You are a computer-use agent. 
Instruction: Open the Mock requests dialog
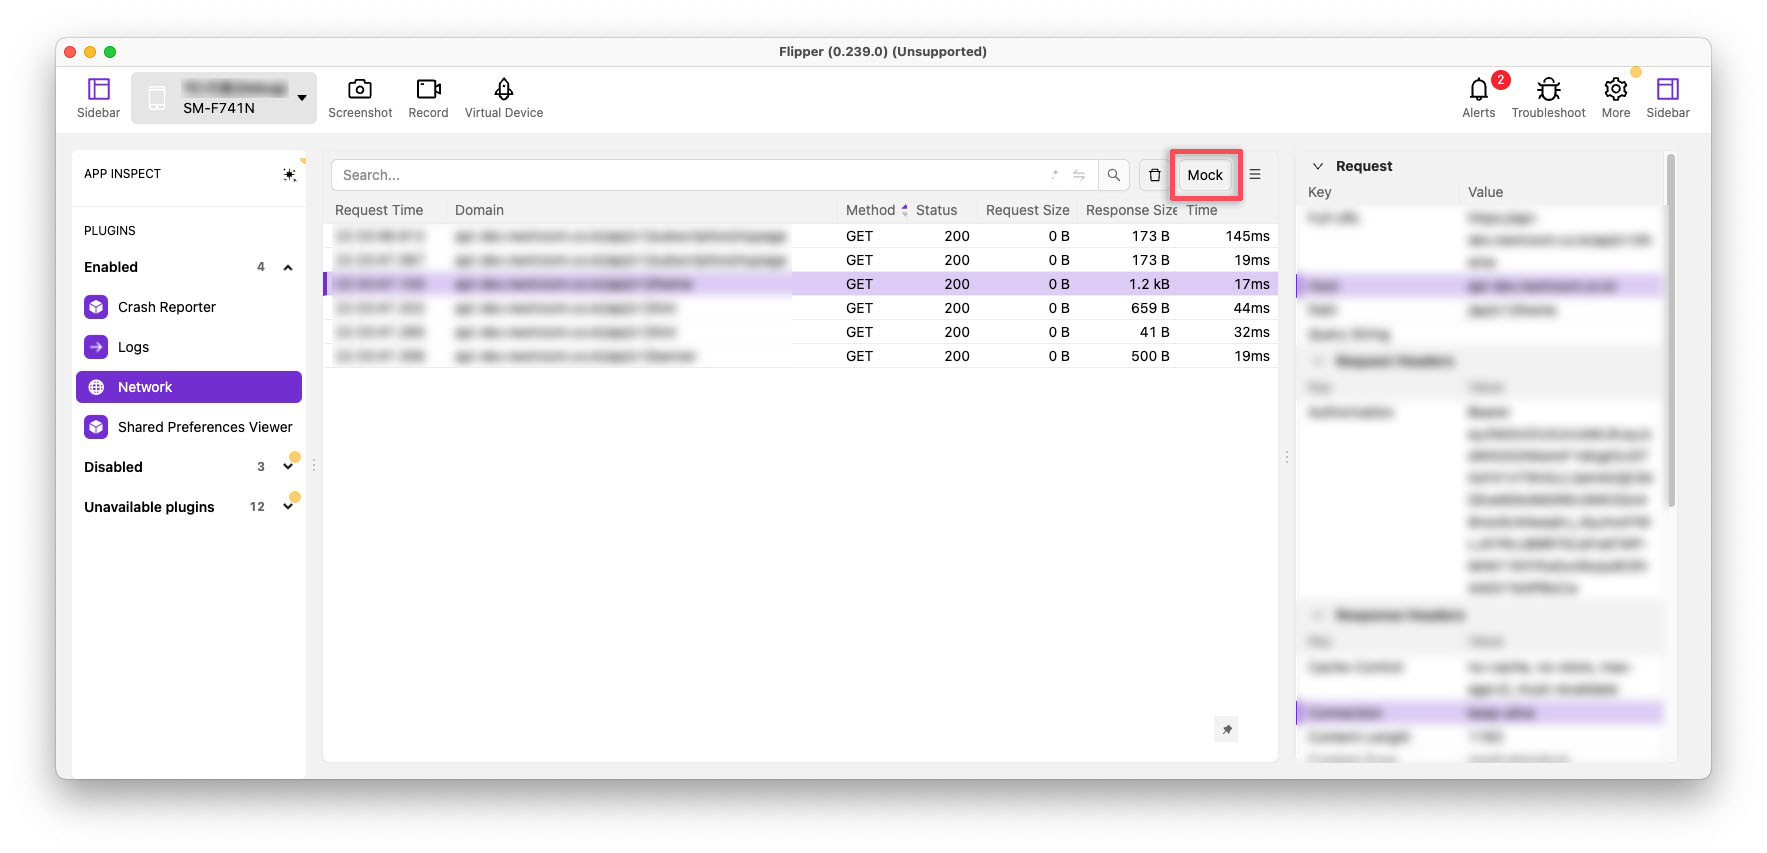coord(1205,175)
